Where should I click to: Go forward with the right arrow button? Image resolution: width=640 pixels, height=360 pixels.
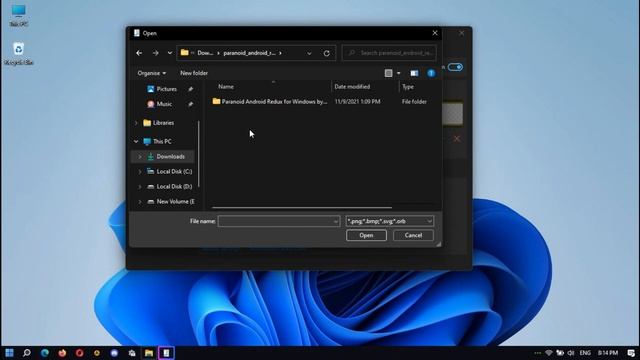156,53
